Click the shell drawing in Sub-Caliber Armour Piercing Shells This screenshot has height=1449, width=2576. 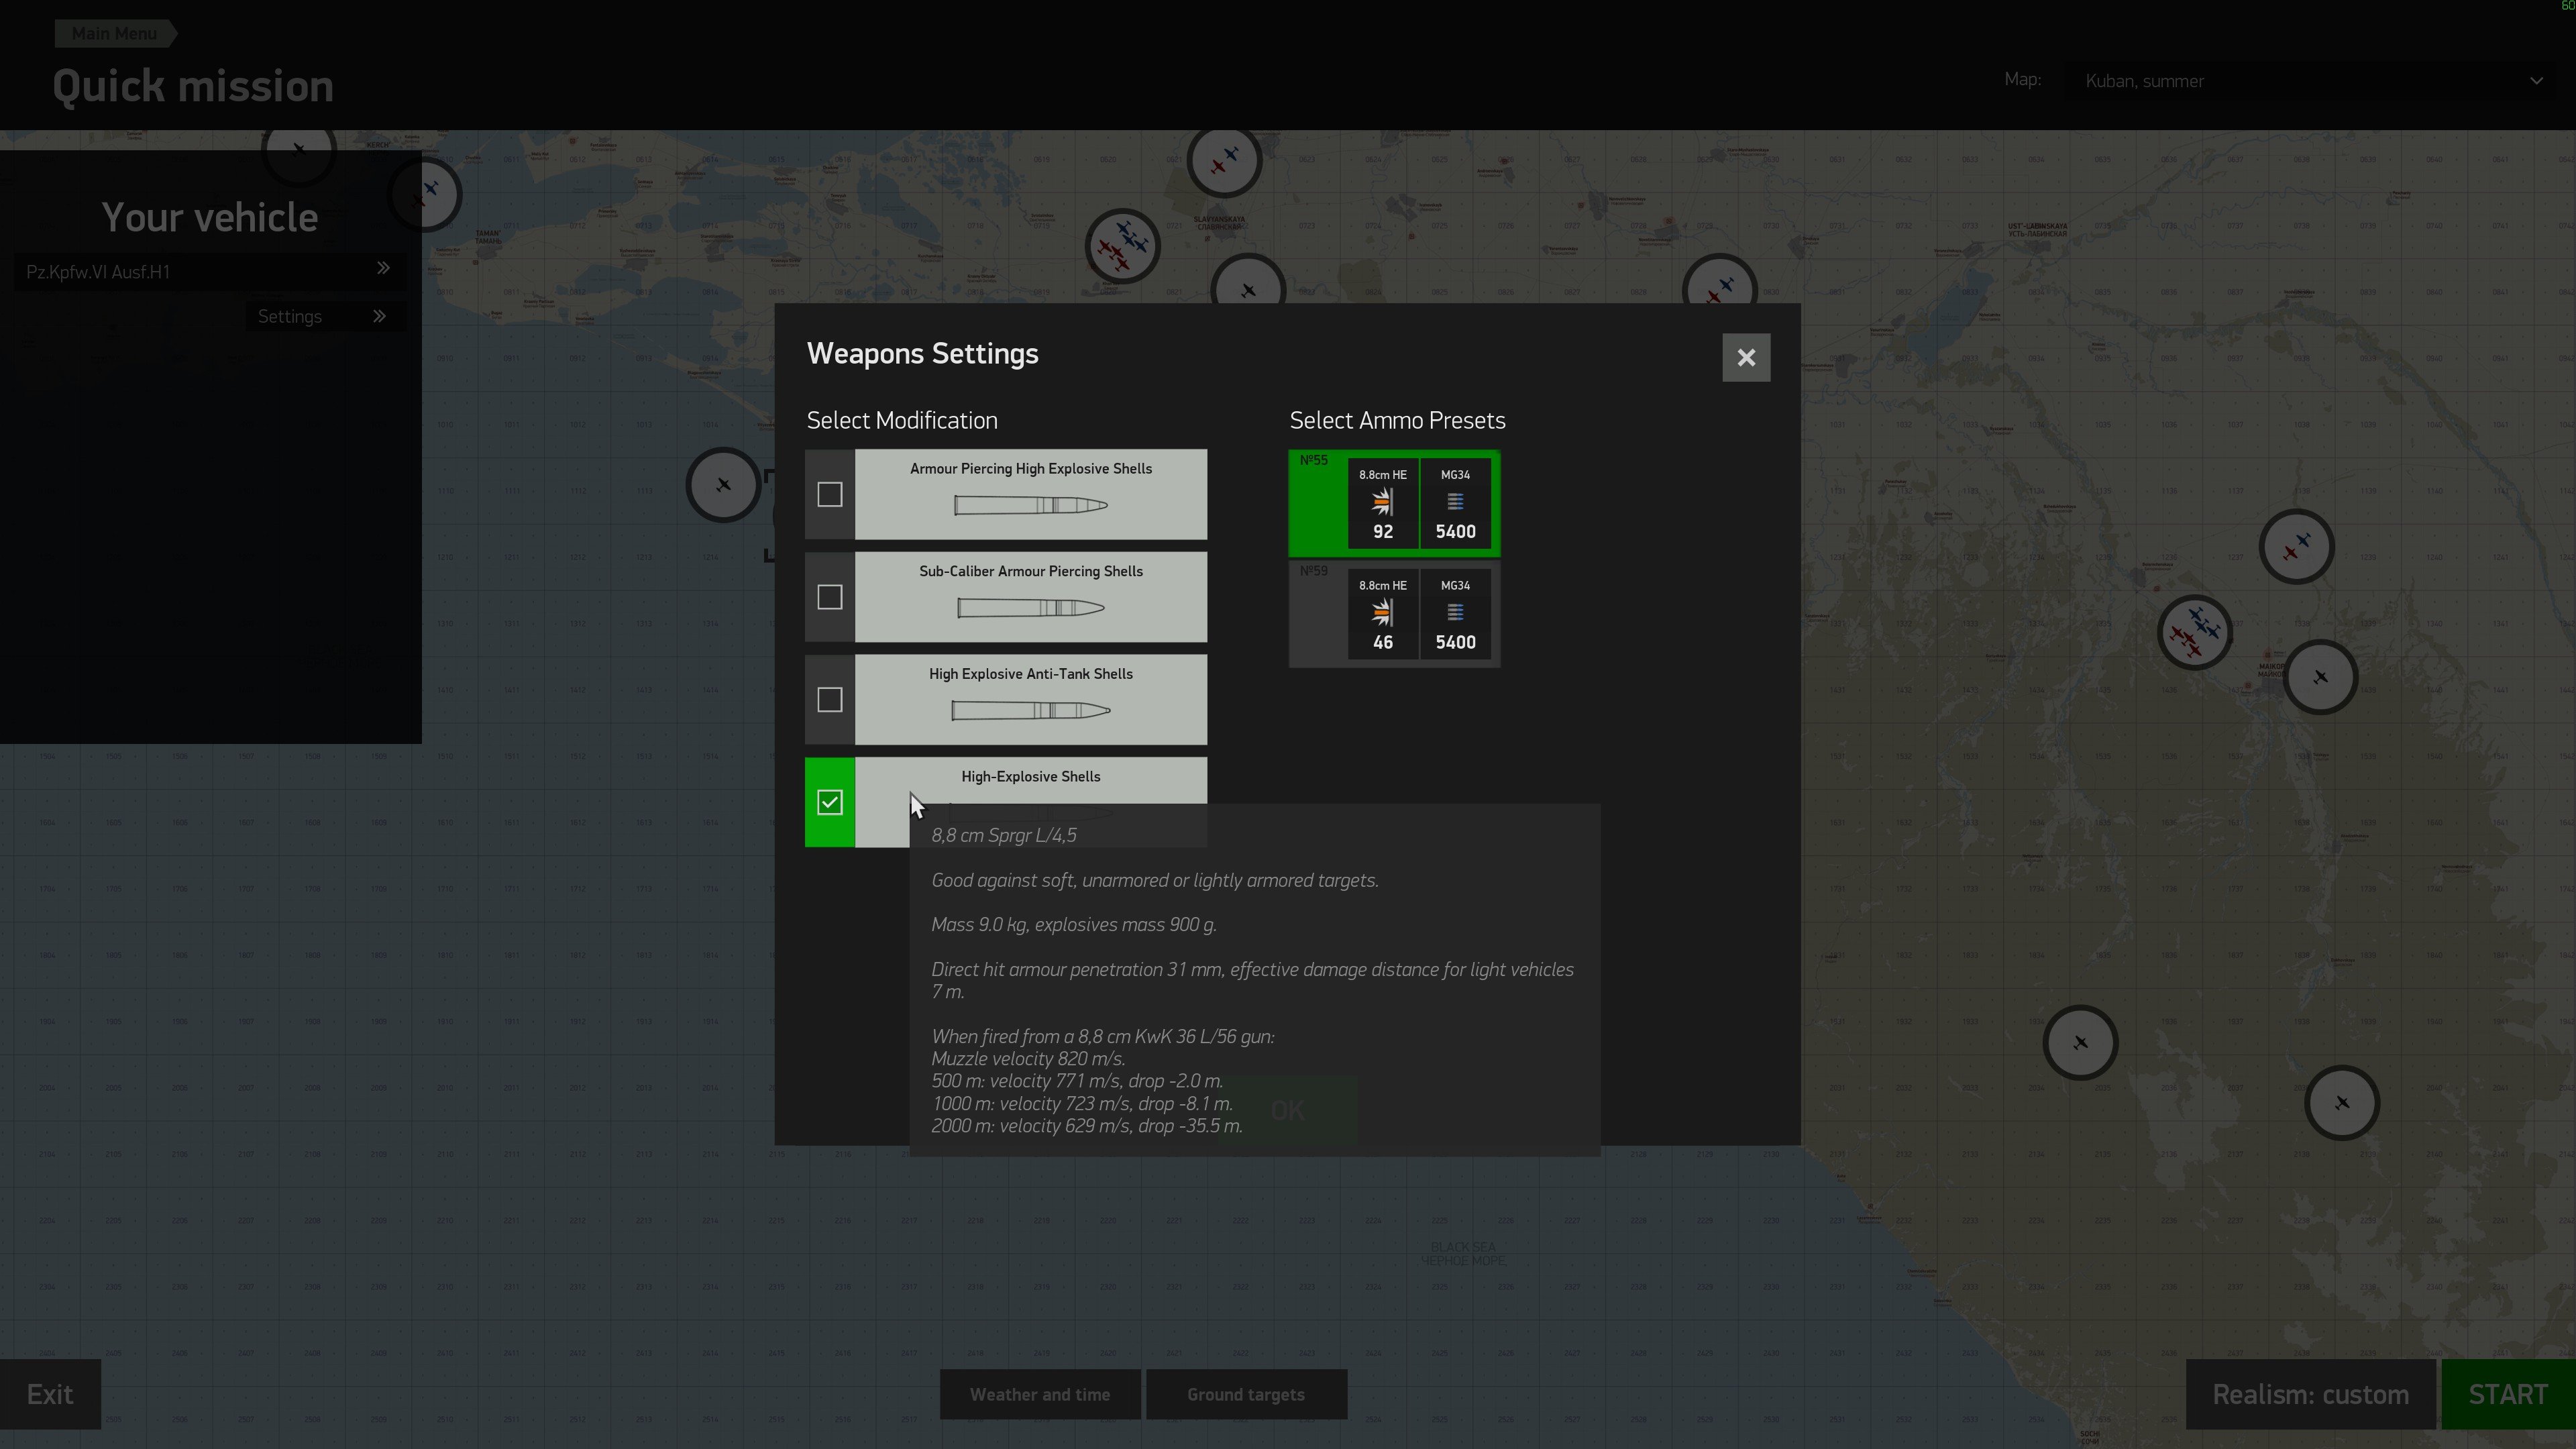(1030, 608)
